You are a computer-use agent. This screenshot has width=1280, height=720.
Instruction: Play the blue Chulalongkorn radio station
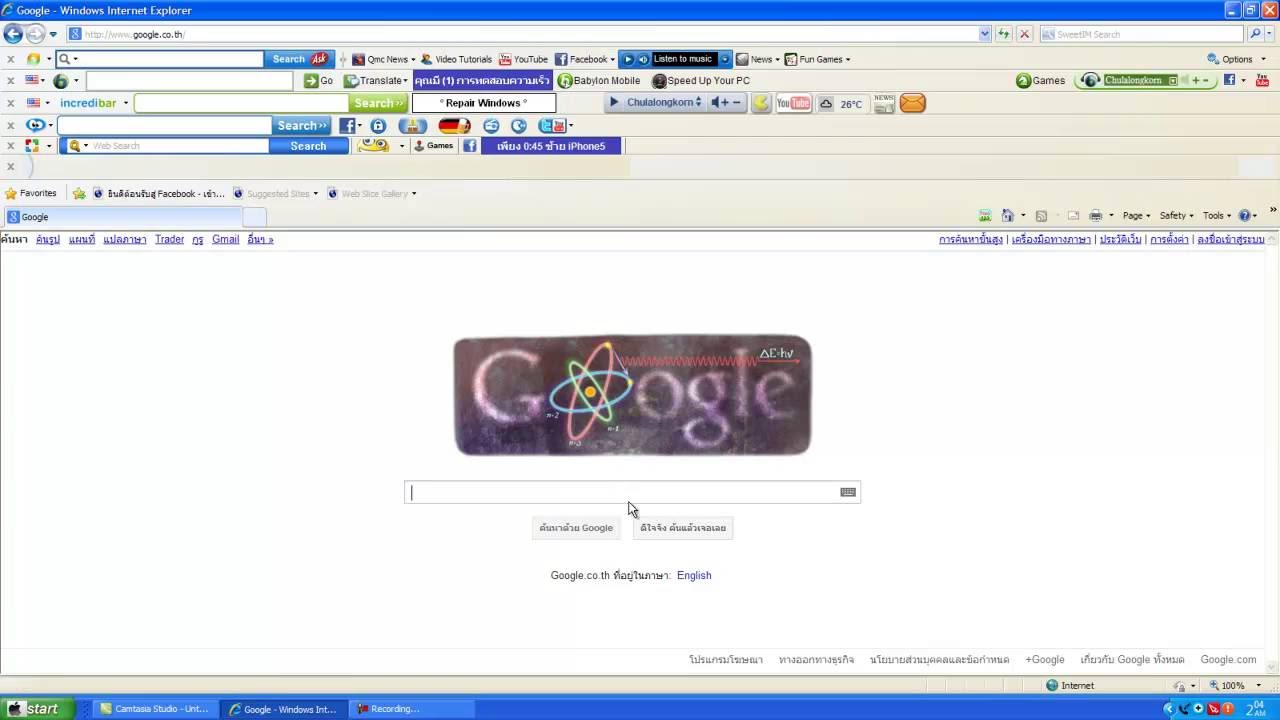click(x=614, y=102)
